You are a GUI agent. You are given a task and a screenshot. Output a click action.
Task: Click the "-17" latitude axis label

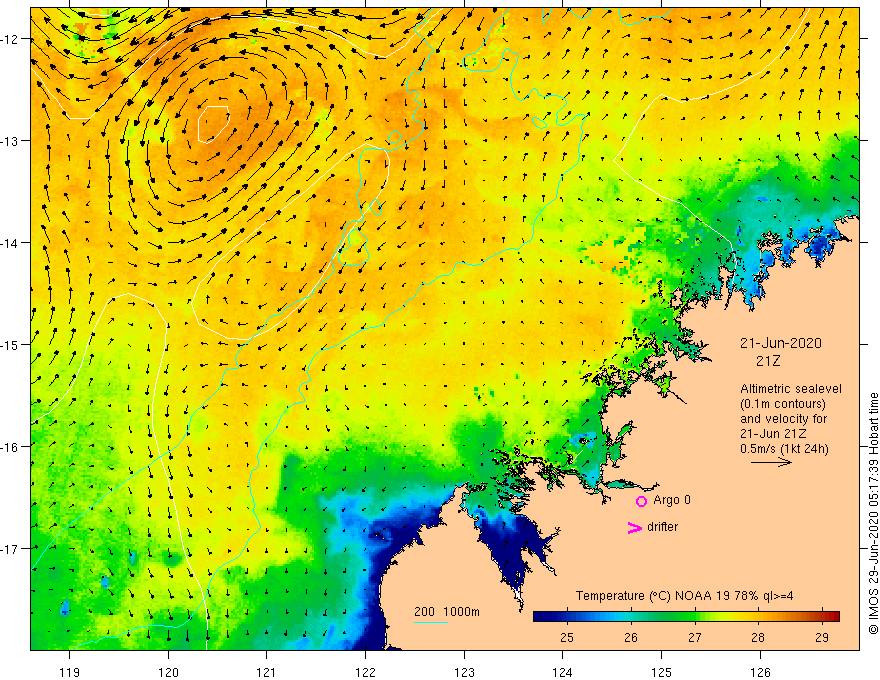[x=10, y=549]
